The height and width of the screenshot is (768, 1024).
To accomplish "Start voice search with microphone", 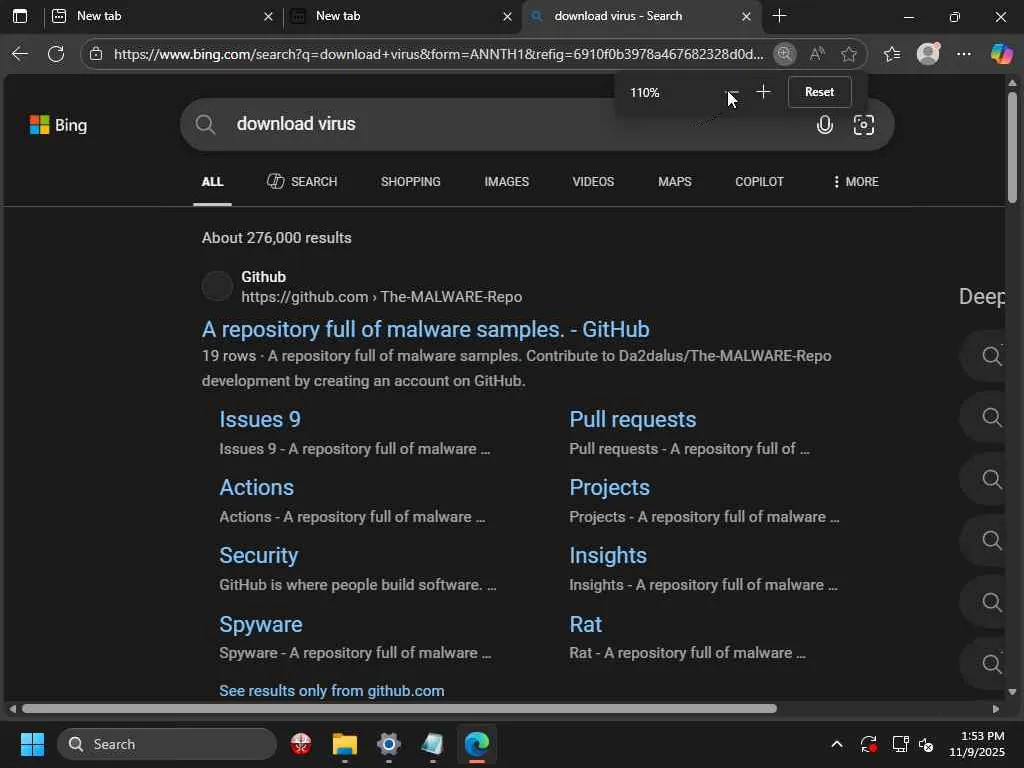I will click(x=825, y=124).
